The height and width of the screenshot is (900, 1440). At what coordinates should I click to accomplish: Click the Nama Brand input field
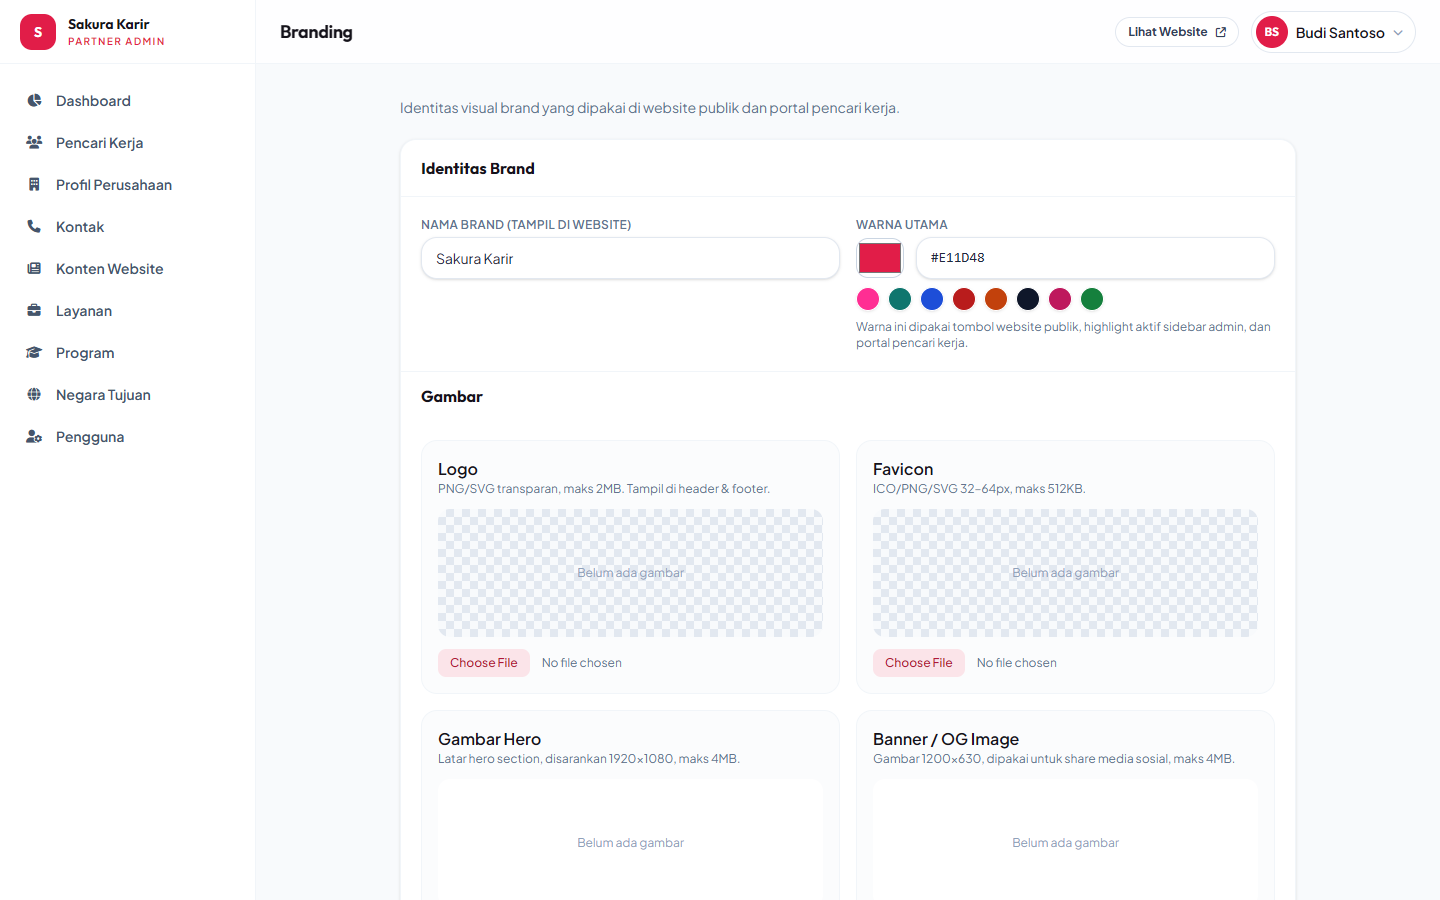point(630,258)
